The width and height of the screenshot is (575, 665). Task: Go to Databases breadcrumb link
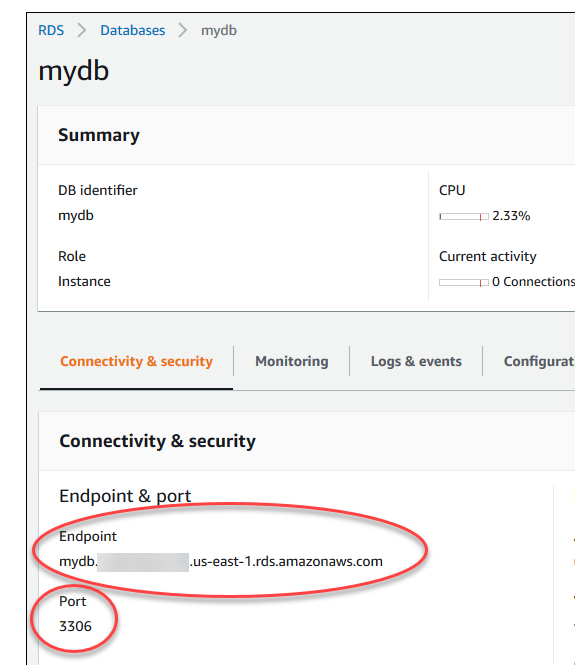pos(132,31)
